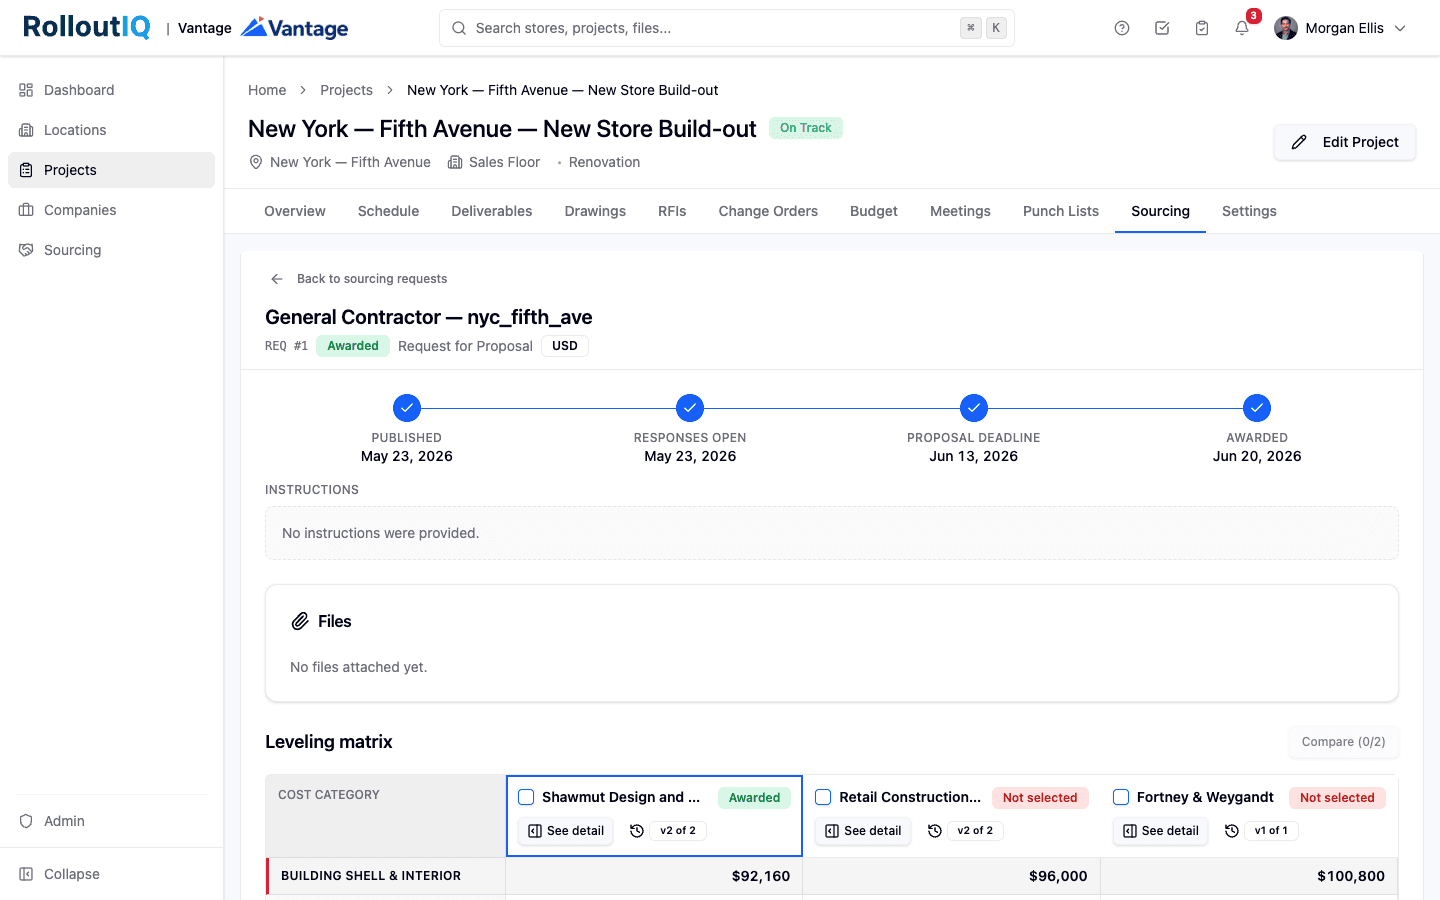The height and width of the screenshot is (900, 1440).
Task: Collapse the sidebar
Action: pos(111,874)
